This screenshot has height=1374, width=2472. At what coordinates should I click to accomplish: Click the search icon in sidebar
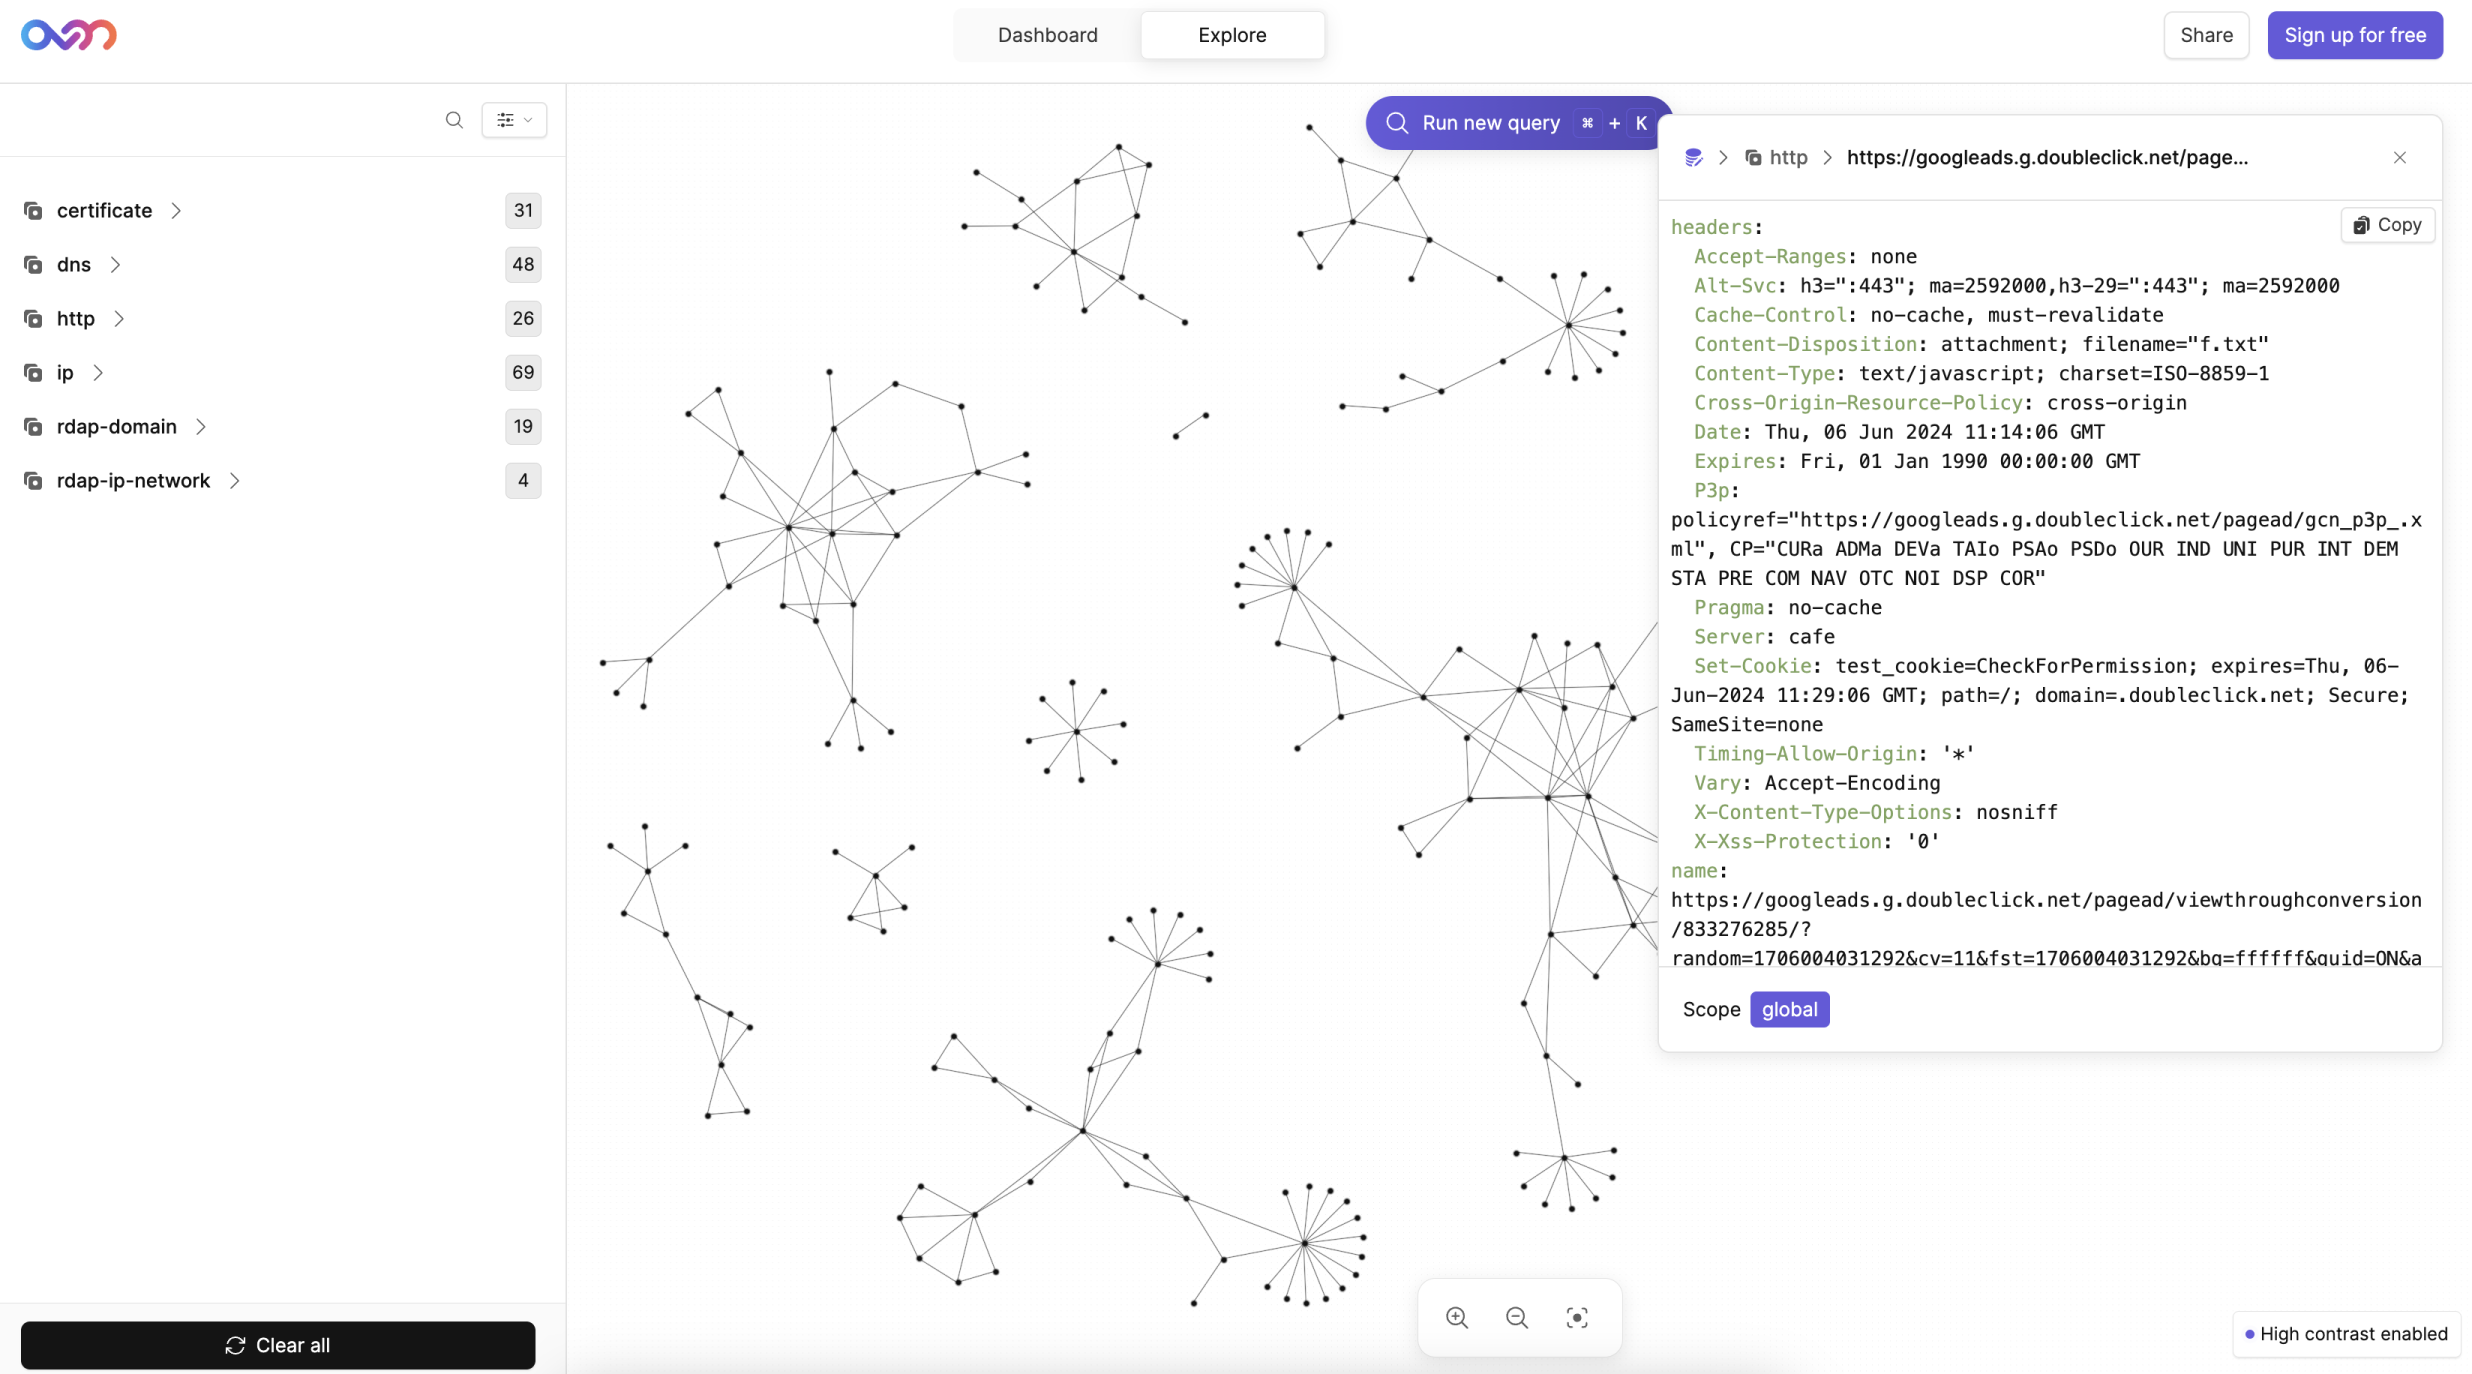point(453,118)
